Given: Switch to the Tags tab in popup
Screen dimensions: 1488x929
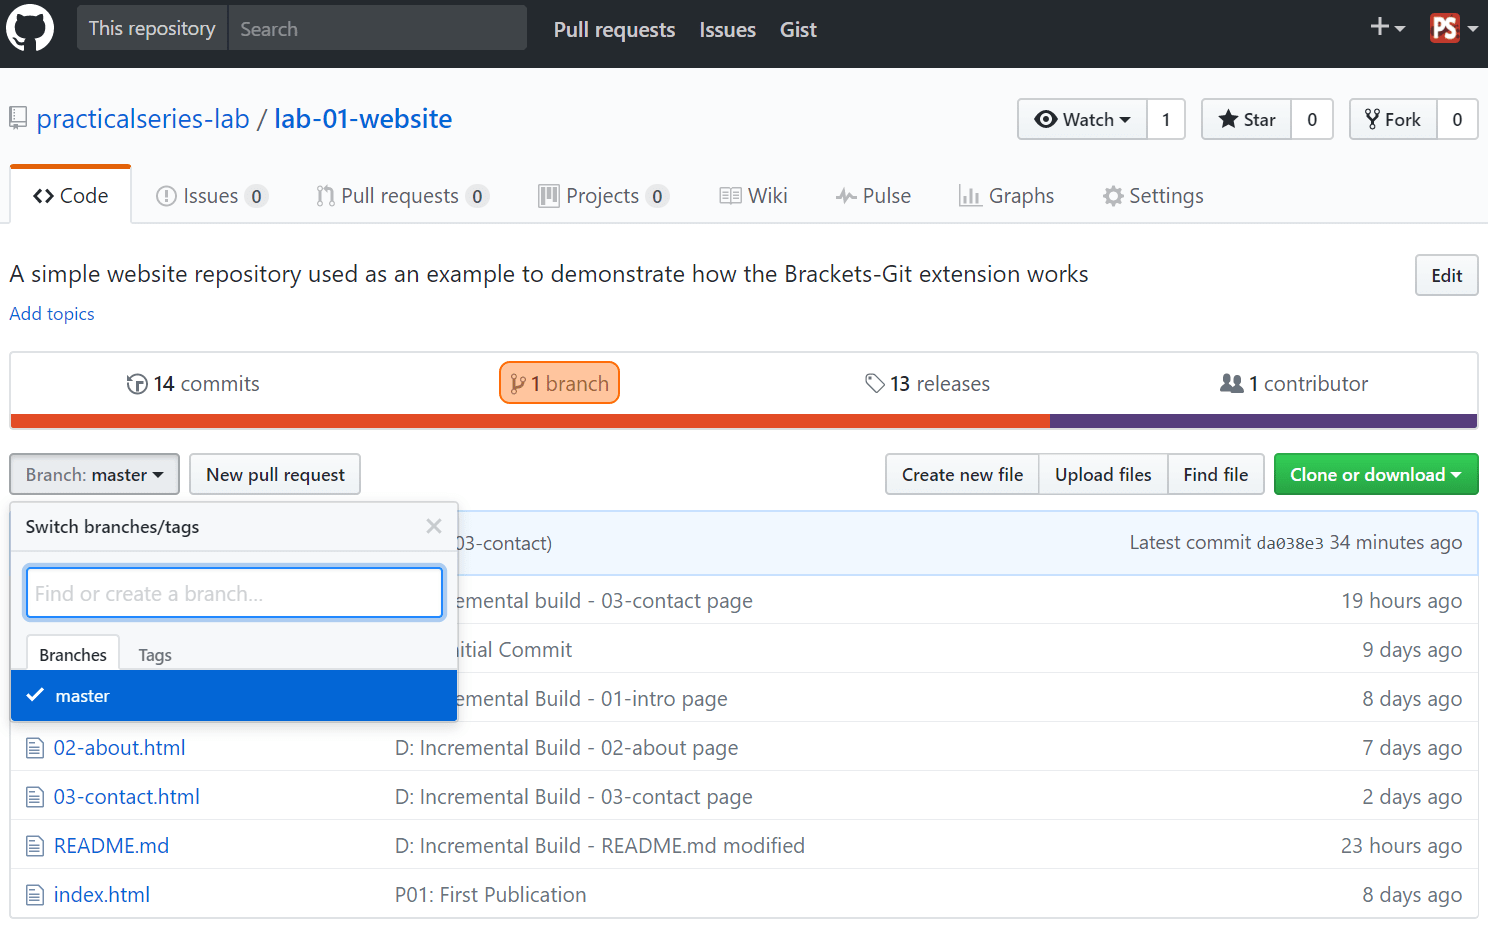Looking at the screenshot, I should [155, 655].
